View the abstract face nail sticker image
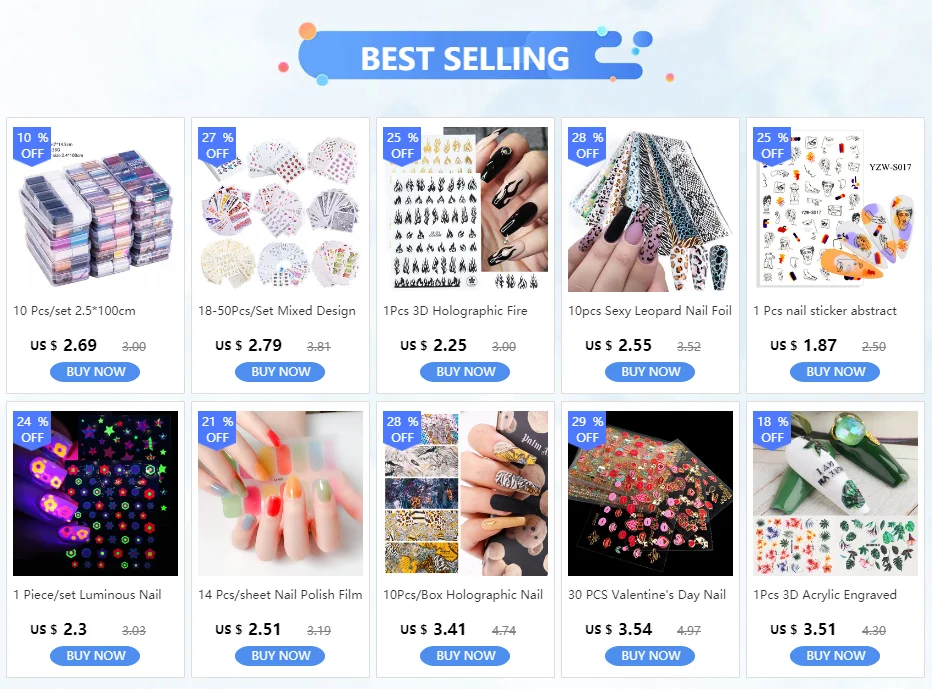This screenshot has height=689, width=932. (x=835, y=209)
